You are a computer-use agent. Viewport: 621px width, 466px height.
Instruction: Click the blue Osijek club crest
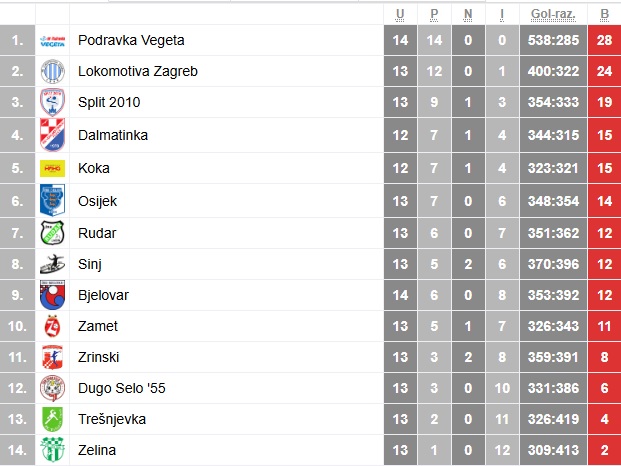point(52,200)
